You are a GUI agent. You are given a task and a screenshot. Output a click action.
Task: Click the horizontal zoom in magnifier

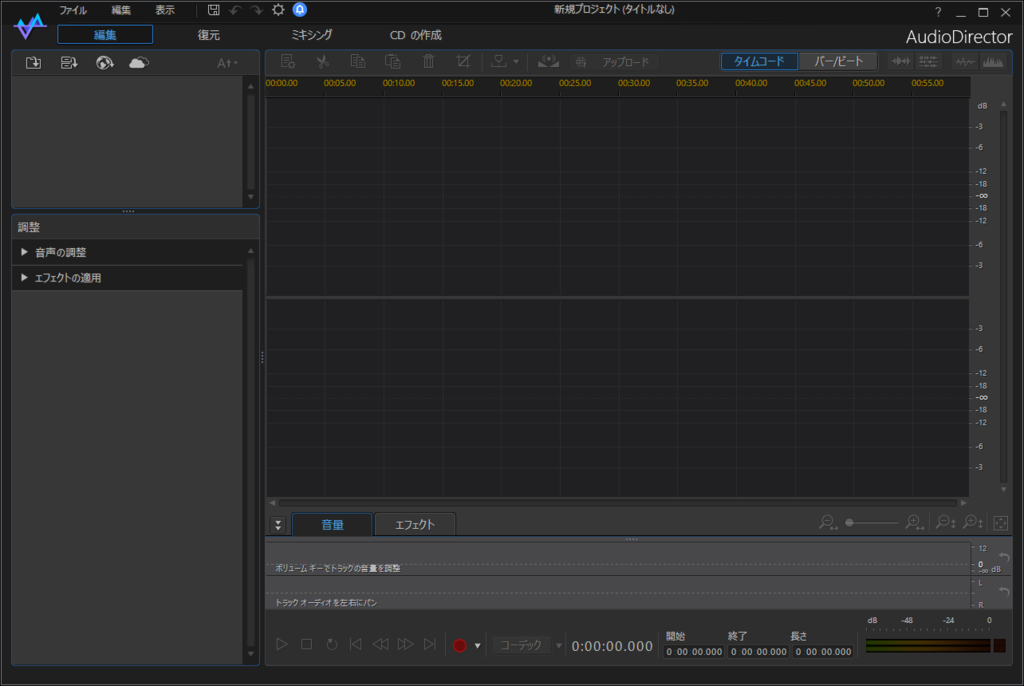(x=914, y=523)
